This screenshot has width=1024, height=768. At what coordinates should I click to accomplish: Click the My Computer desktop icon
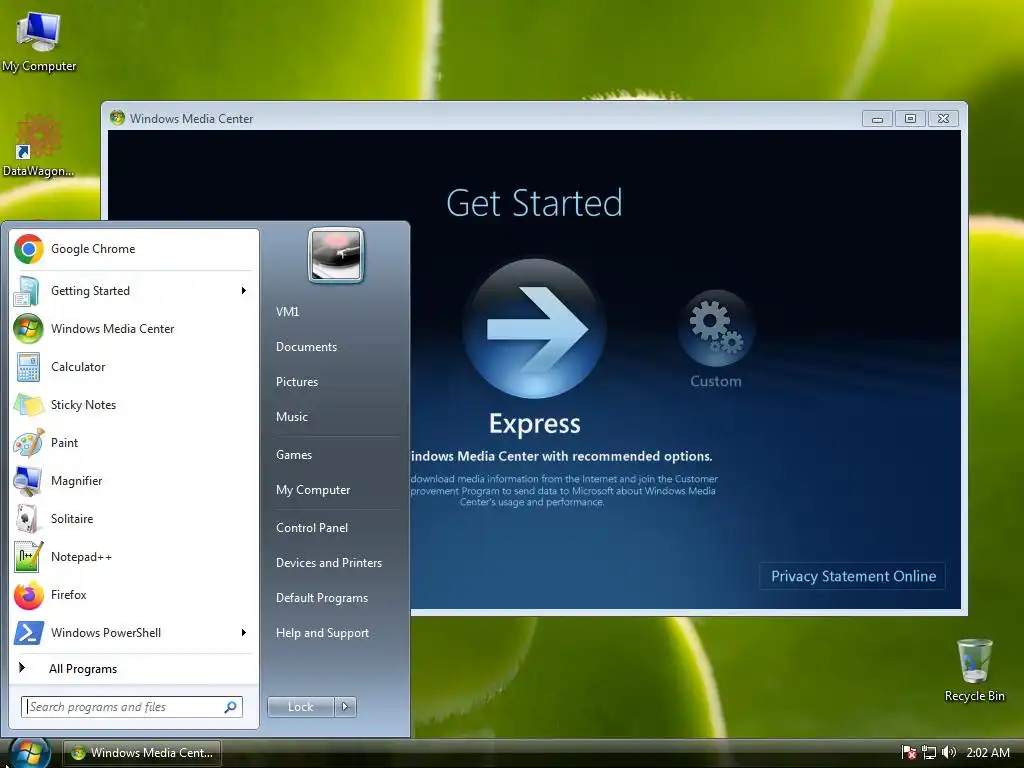pos(39,42)
